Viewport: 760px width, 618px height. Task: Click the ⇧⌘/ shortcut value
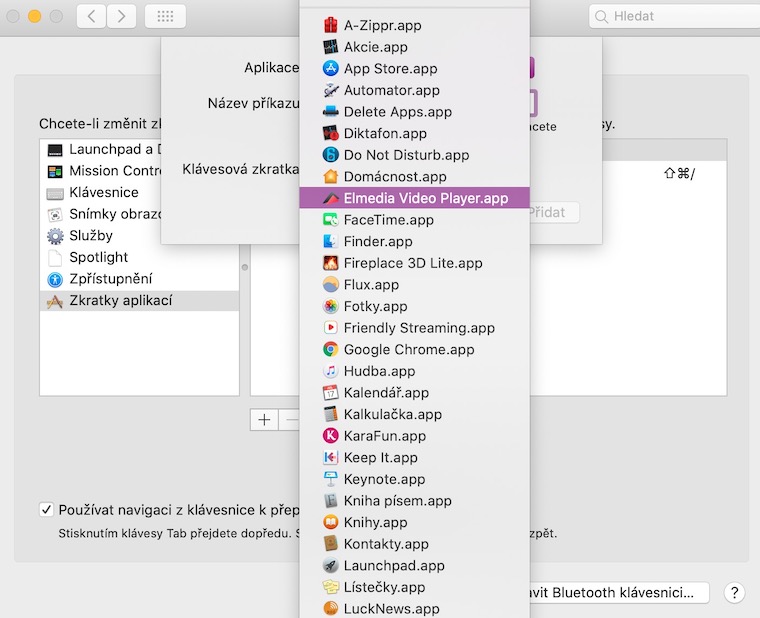(679, 174)
